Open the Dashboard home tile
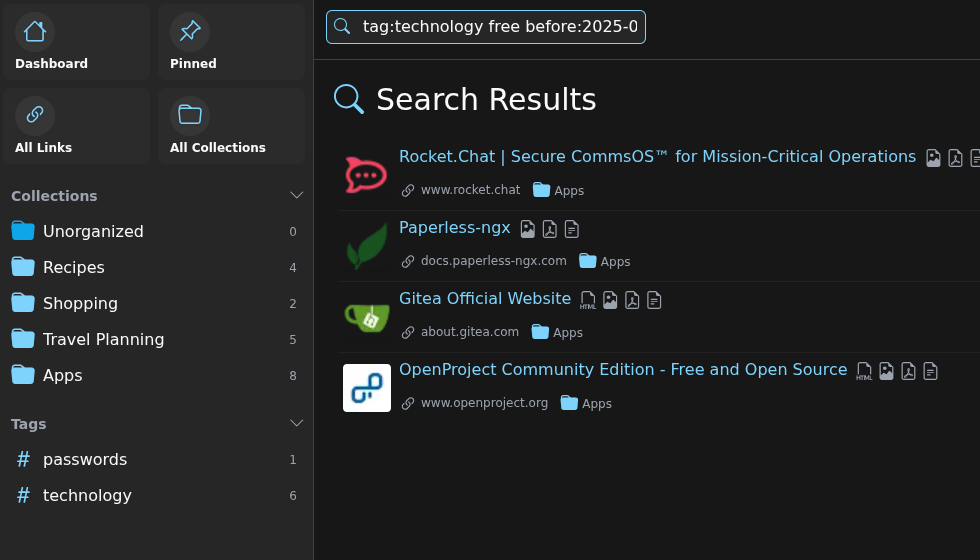This screenshot has width=980, height=560. pyautogui.click(x=76, y=42)
